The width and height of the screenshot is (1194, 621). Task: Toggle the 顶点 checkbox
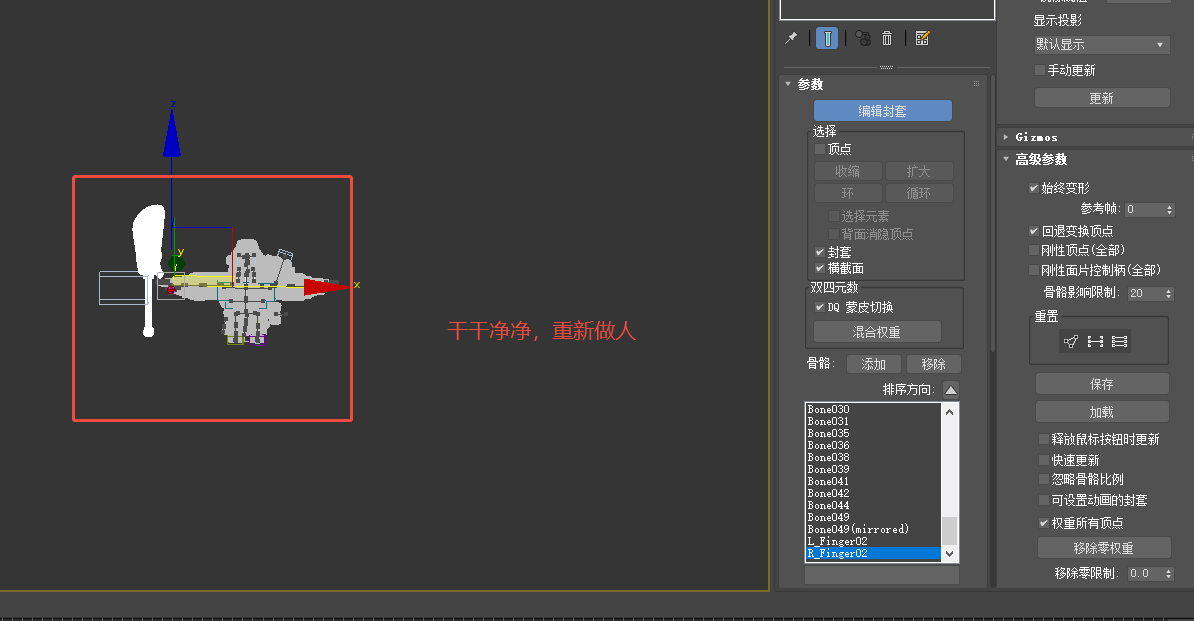click(820, 149)
